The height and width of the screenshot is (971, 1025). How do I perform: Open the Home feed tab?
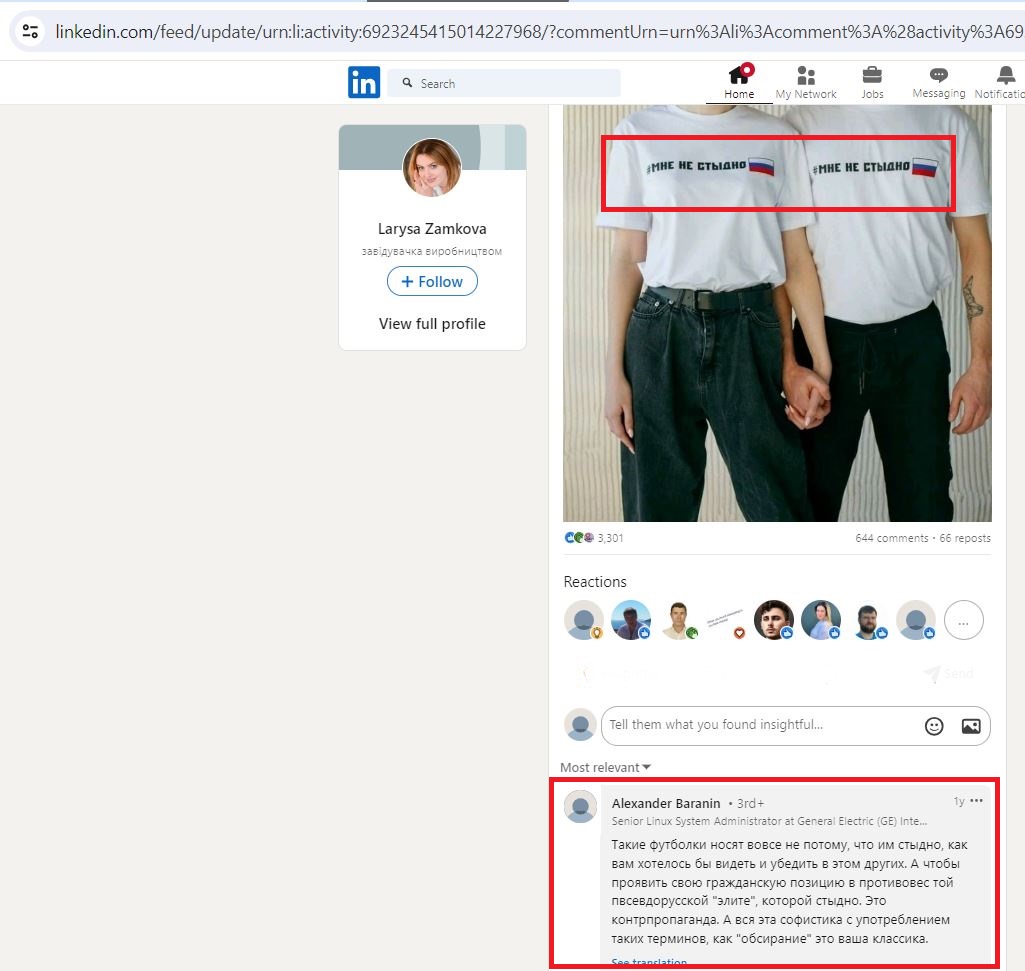point(739,82)
